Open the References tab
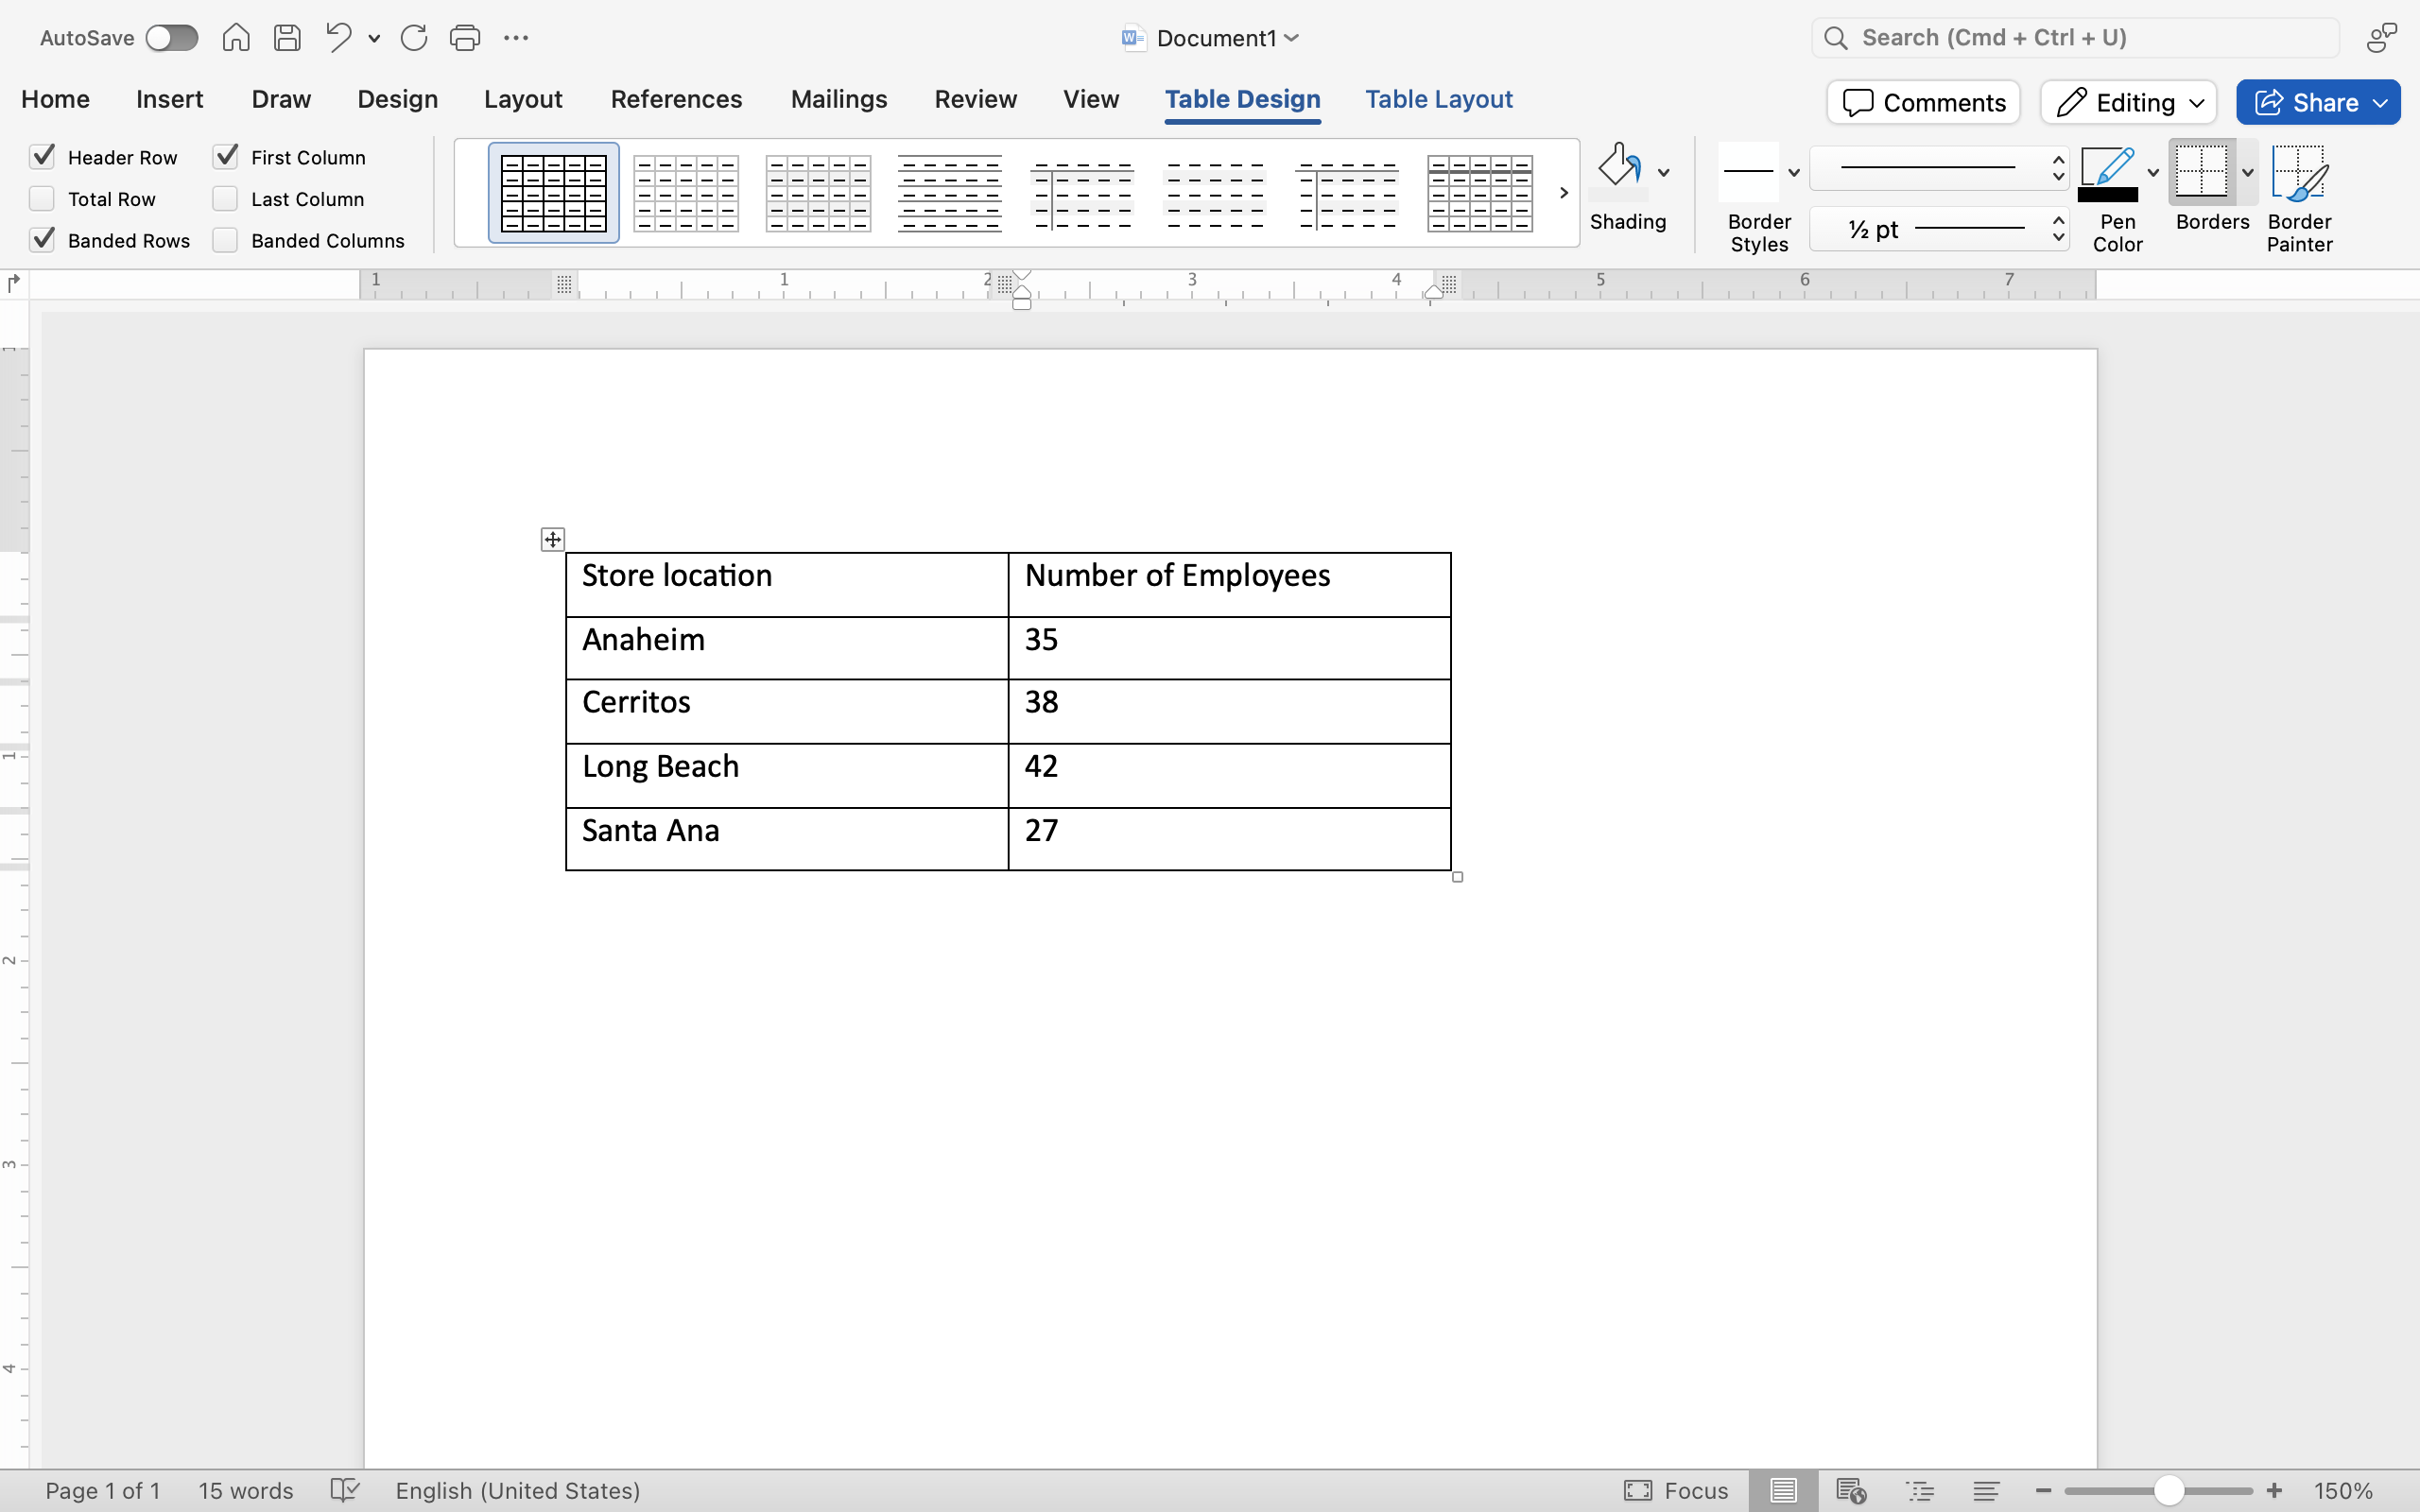The width and height of the screenshot is (2420, 1512). [x=676, y=99]
